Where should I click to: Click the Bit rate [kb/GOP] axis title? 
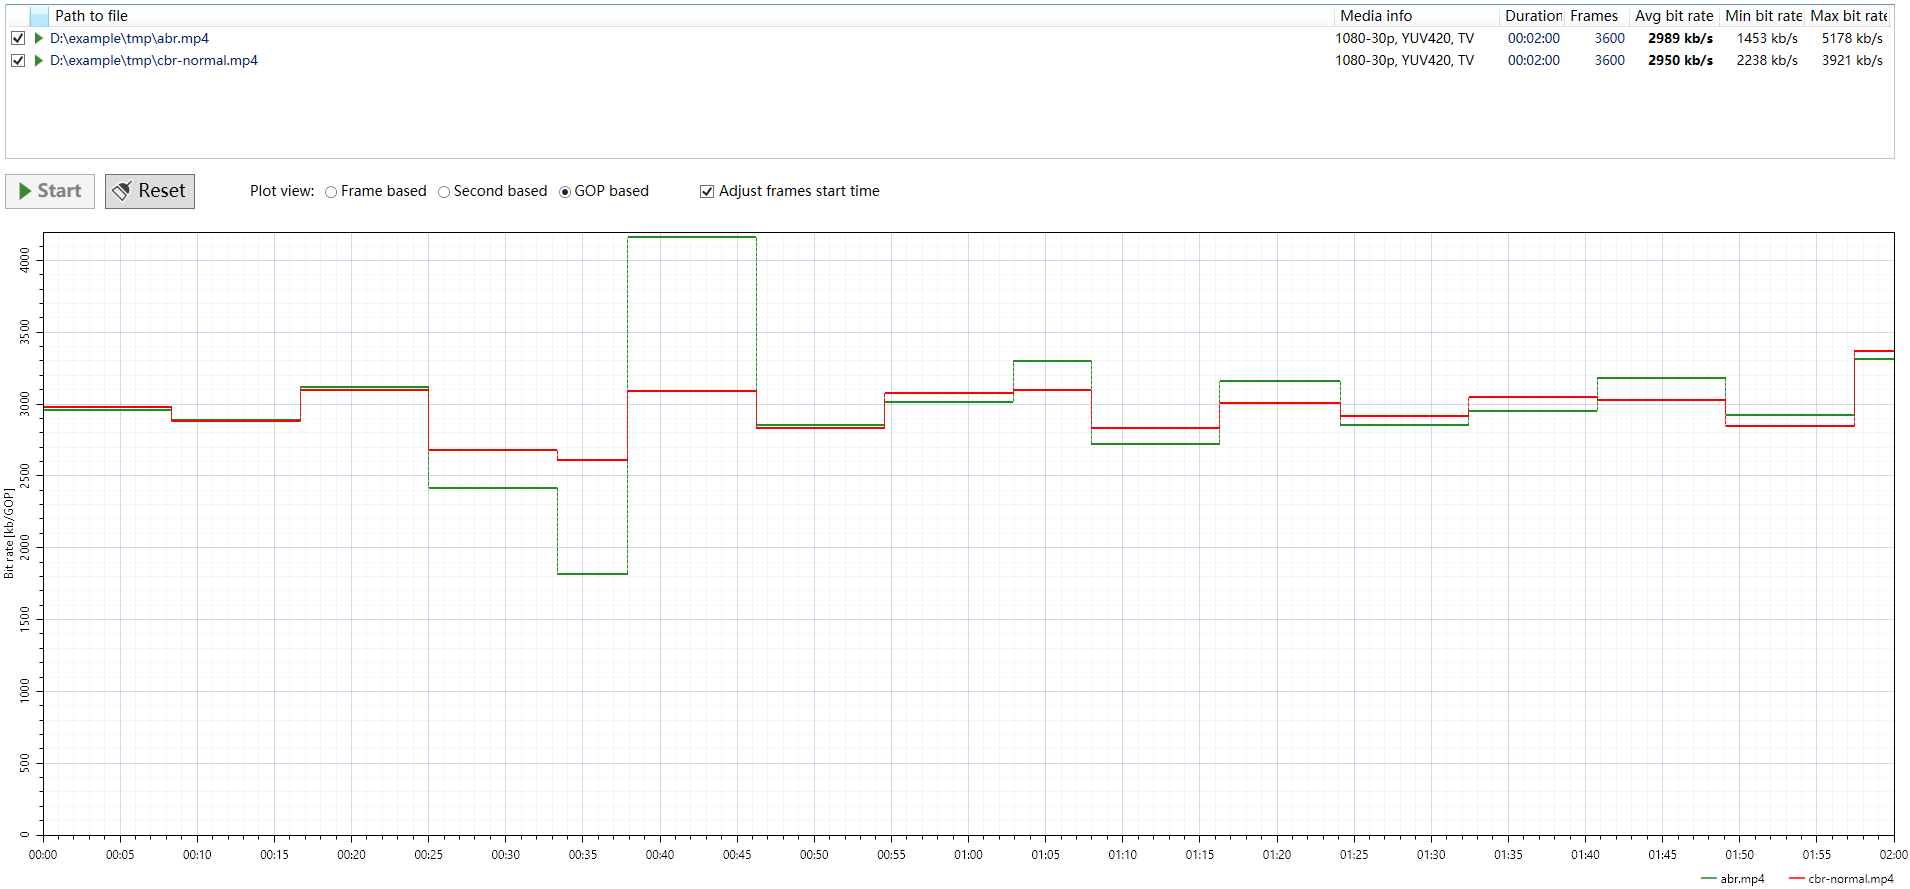9,534
